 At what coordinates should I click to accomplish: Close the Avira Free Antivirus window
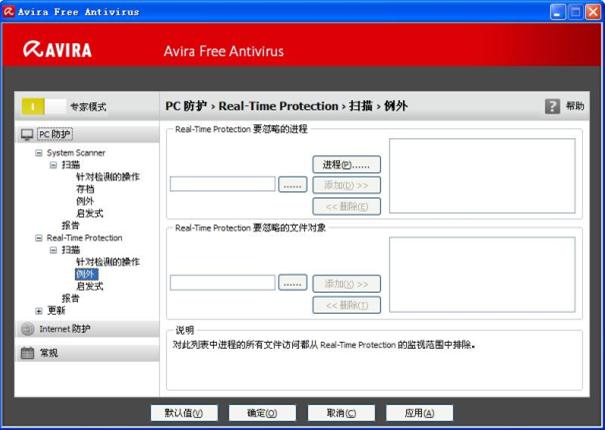point(593,12)
